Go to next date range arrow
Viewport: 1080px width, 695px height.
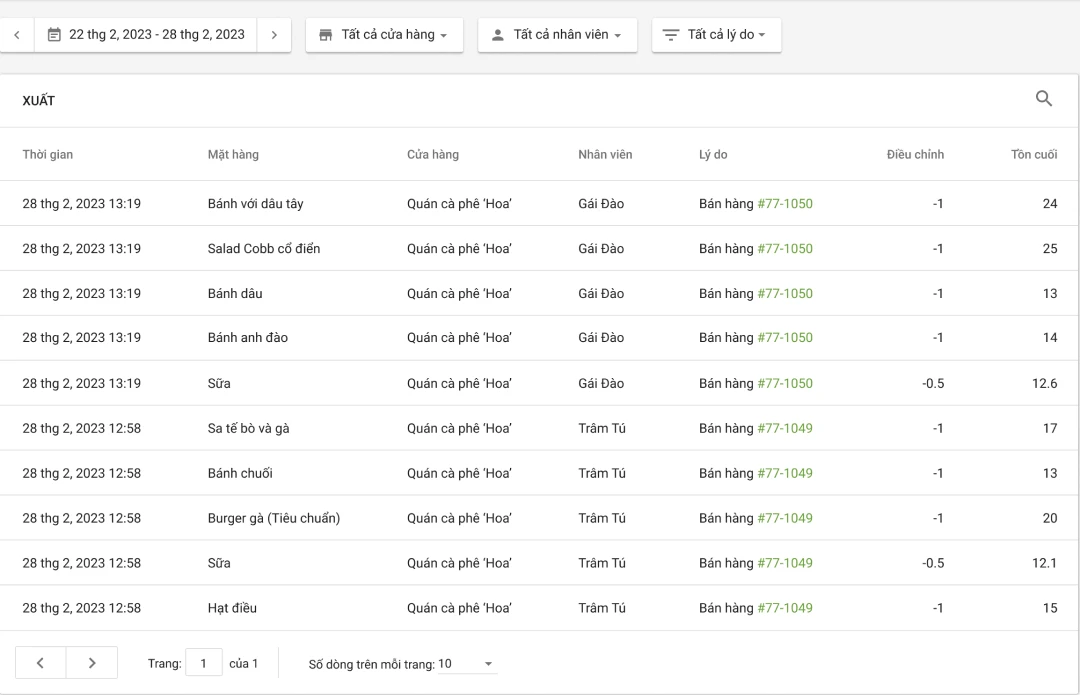pyautogui.click(x=274, y=35)
